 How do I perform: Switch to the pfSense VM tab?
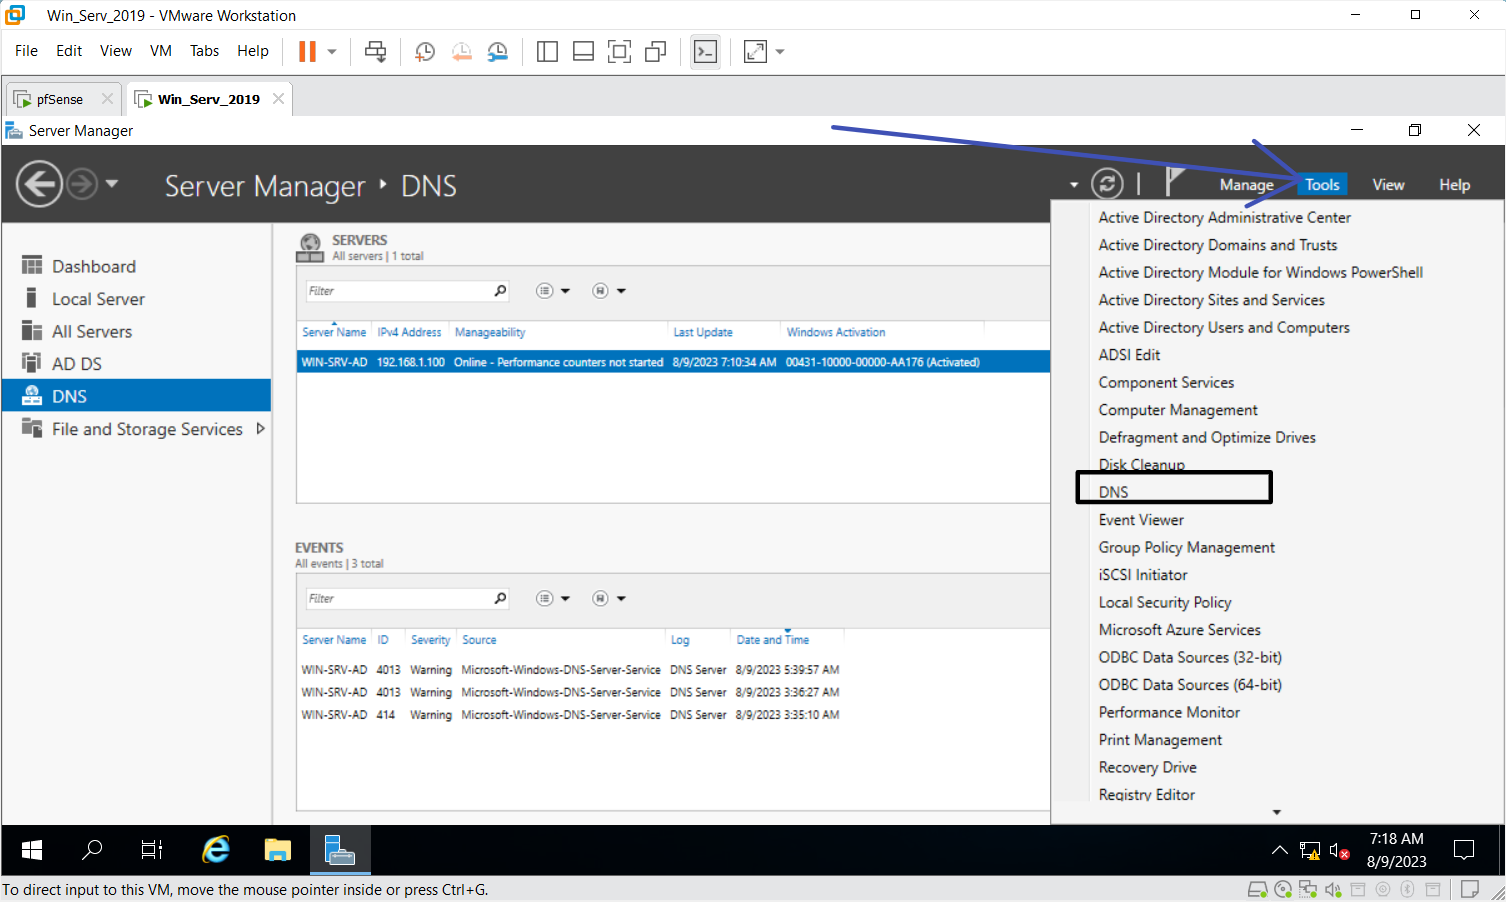click(59, 99)
